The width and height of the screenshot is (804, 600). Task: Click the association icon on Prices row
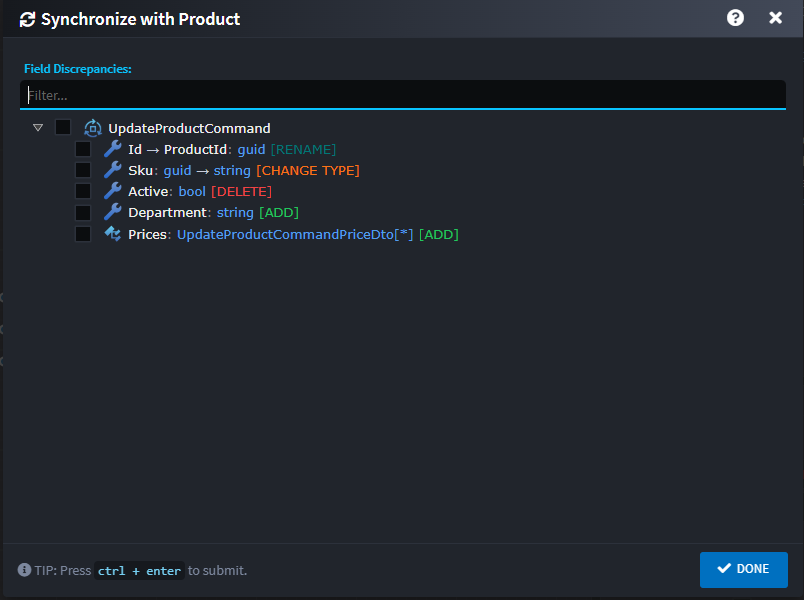113,234
